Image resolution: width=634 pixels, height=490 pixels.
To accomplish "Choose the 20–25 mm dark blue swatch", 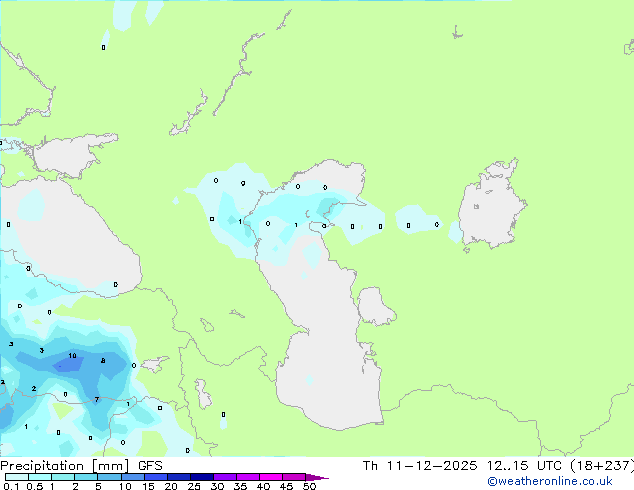I will pyautogui.click(x=179, y=477).
